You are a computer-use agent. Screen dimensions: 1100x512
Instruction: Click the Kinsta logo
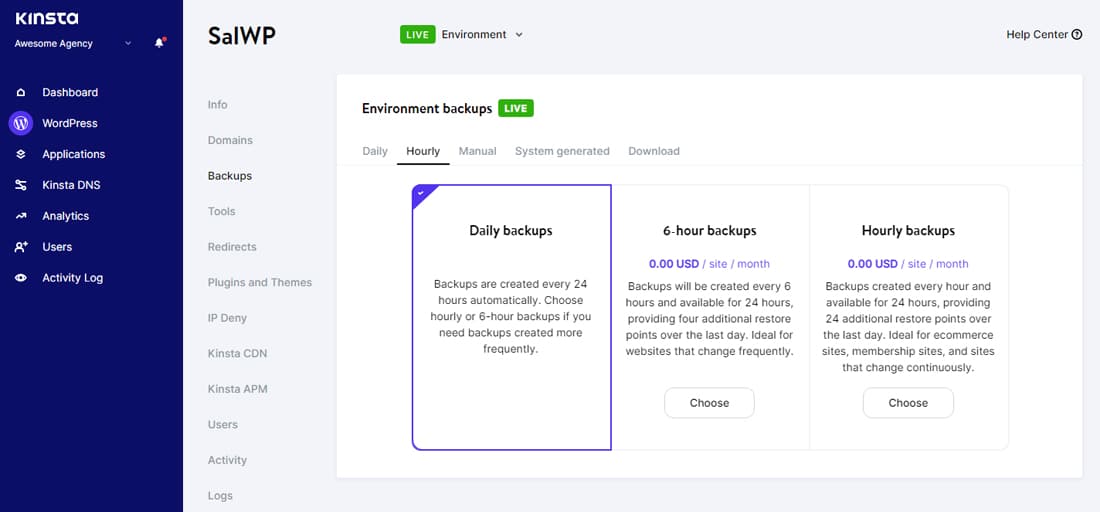[47, 18]
